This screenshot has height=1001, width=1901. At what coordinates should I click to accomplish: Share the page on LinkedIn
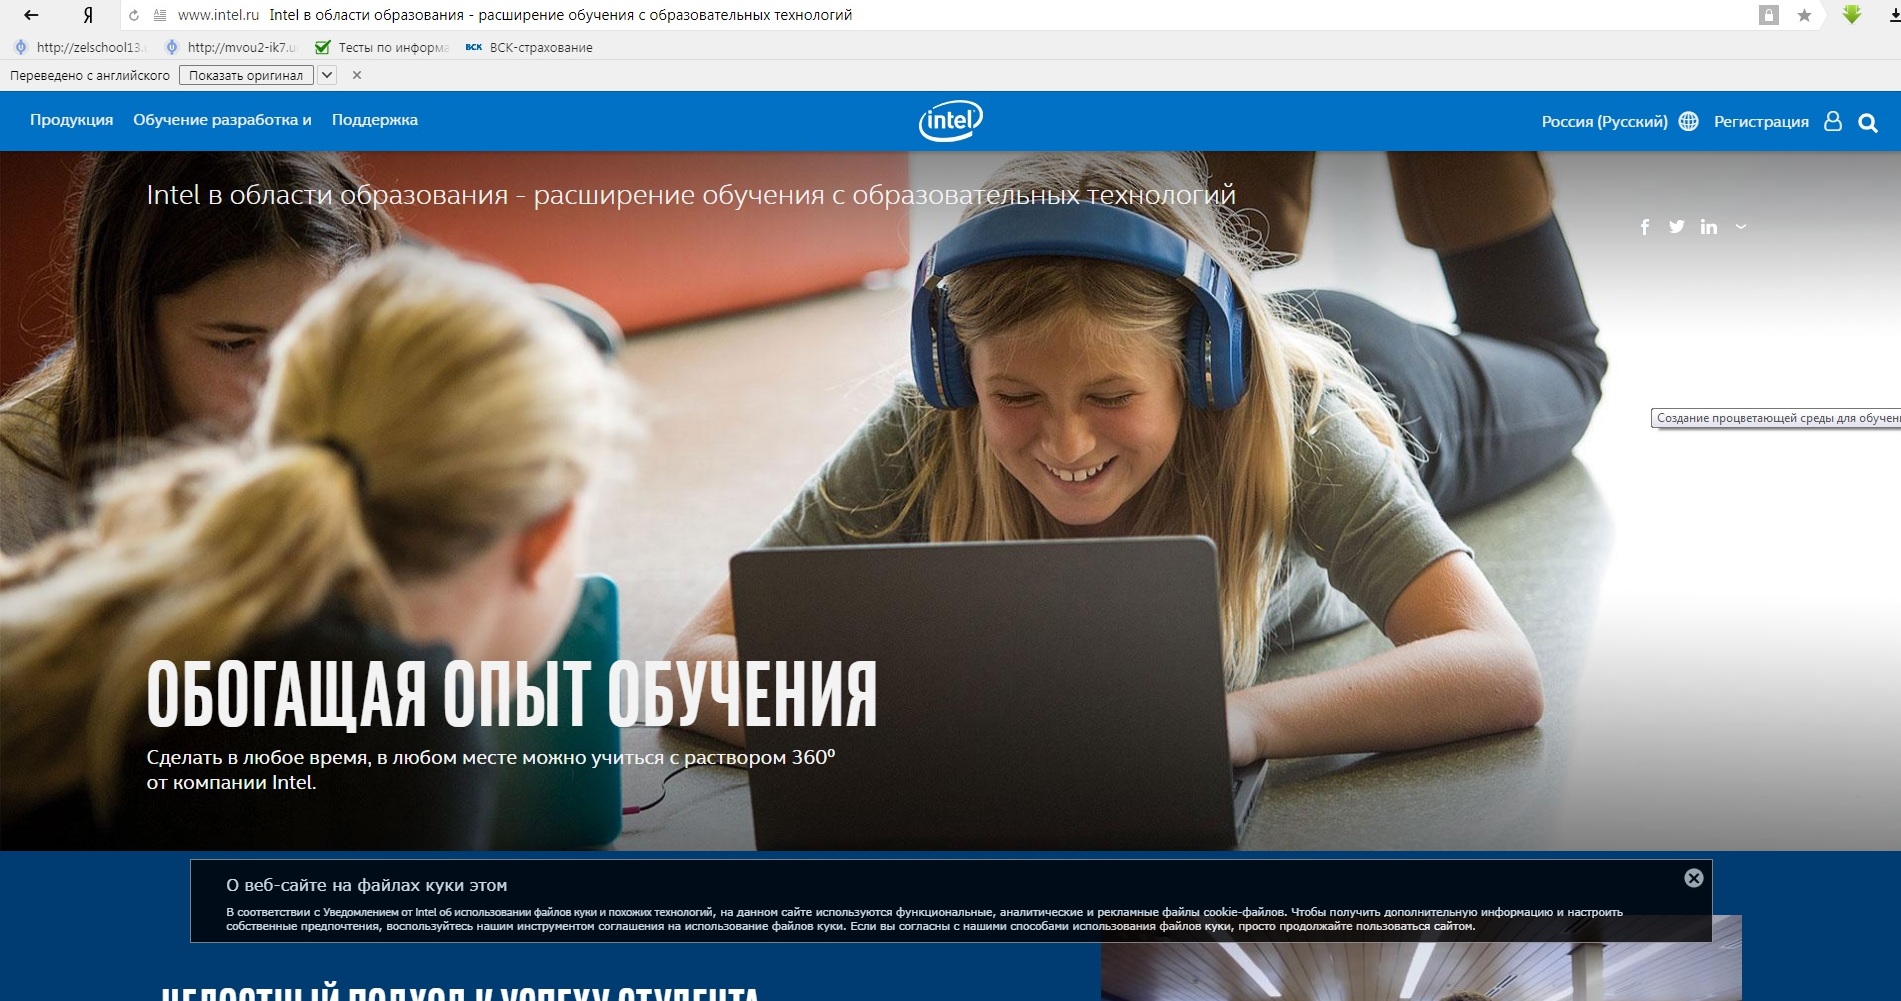tap(1709, 227)
